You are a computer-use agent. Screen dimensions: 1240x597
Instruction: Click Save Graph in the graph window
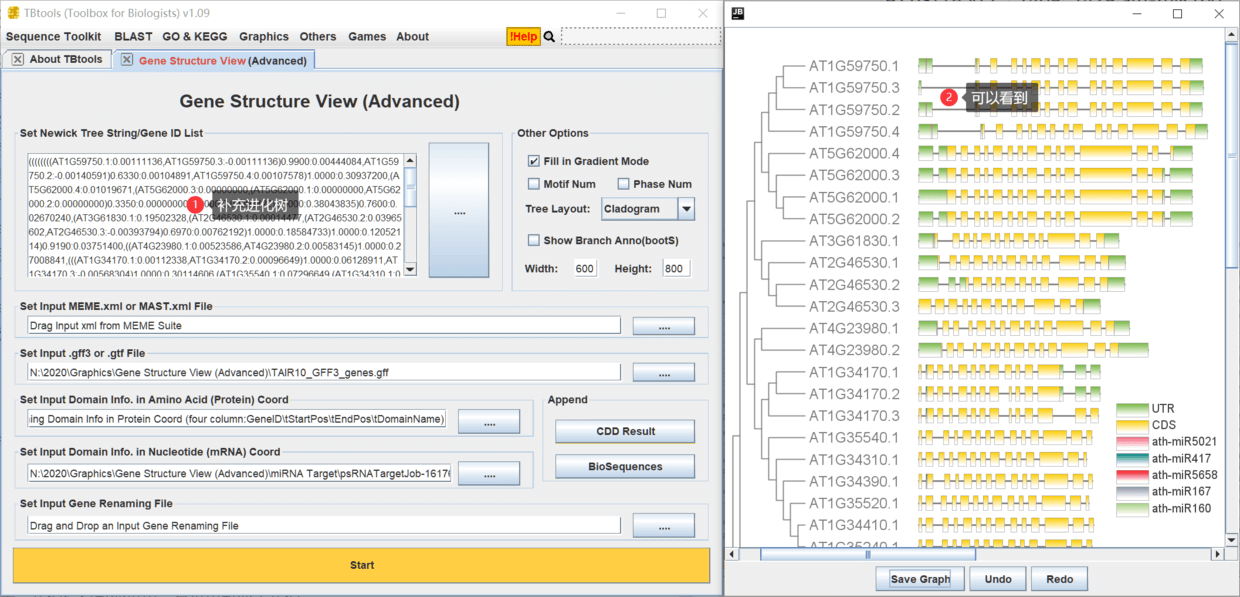point(920,579)
